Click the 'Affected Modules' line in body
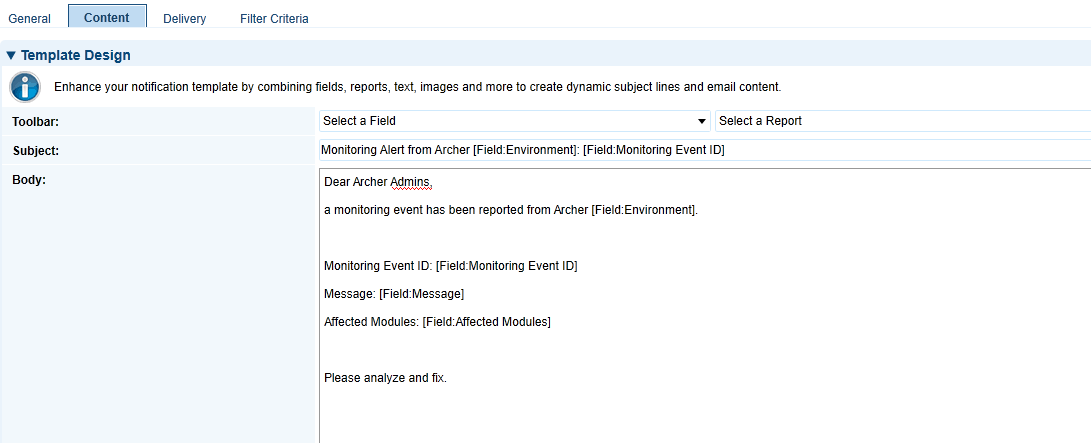The height and width of the screenshot is (443, 1091). point(437,321)
